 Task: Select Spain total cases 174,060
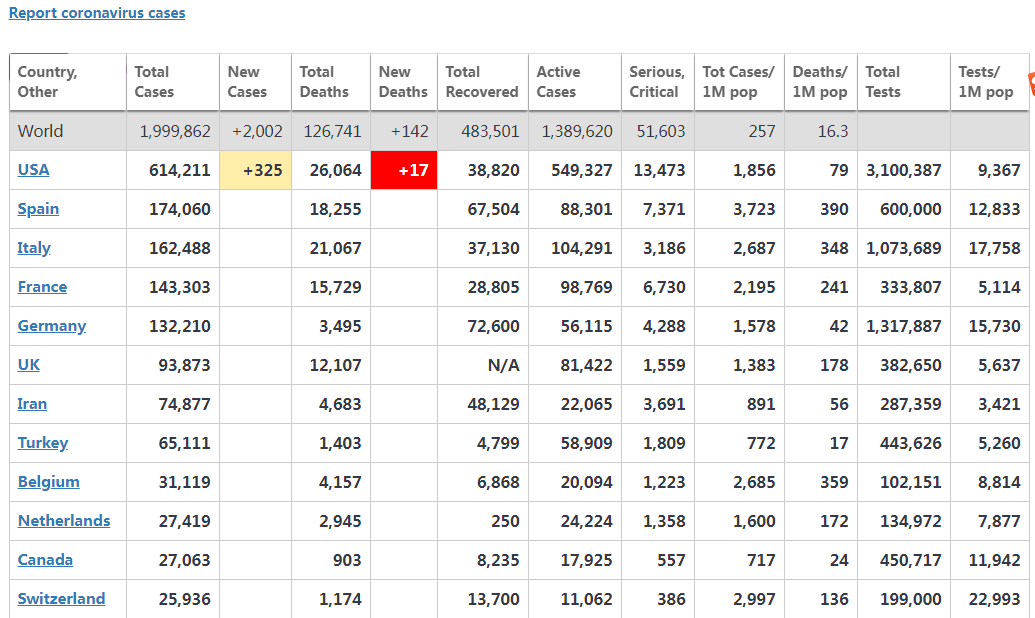click(173, 209)
